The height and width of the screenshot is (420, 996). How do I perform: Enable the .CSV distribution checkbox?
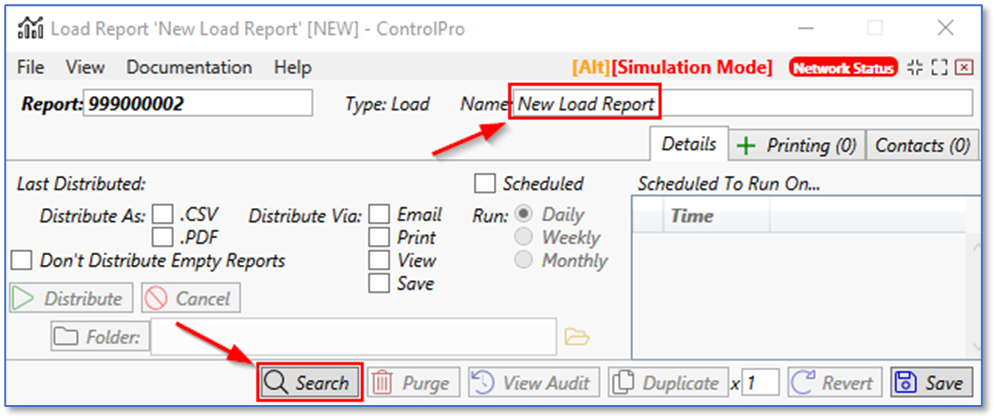(x=163, y=215)
